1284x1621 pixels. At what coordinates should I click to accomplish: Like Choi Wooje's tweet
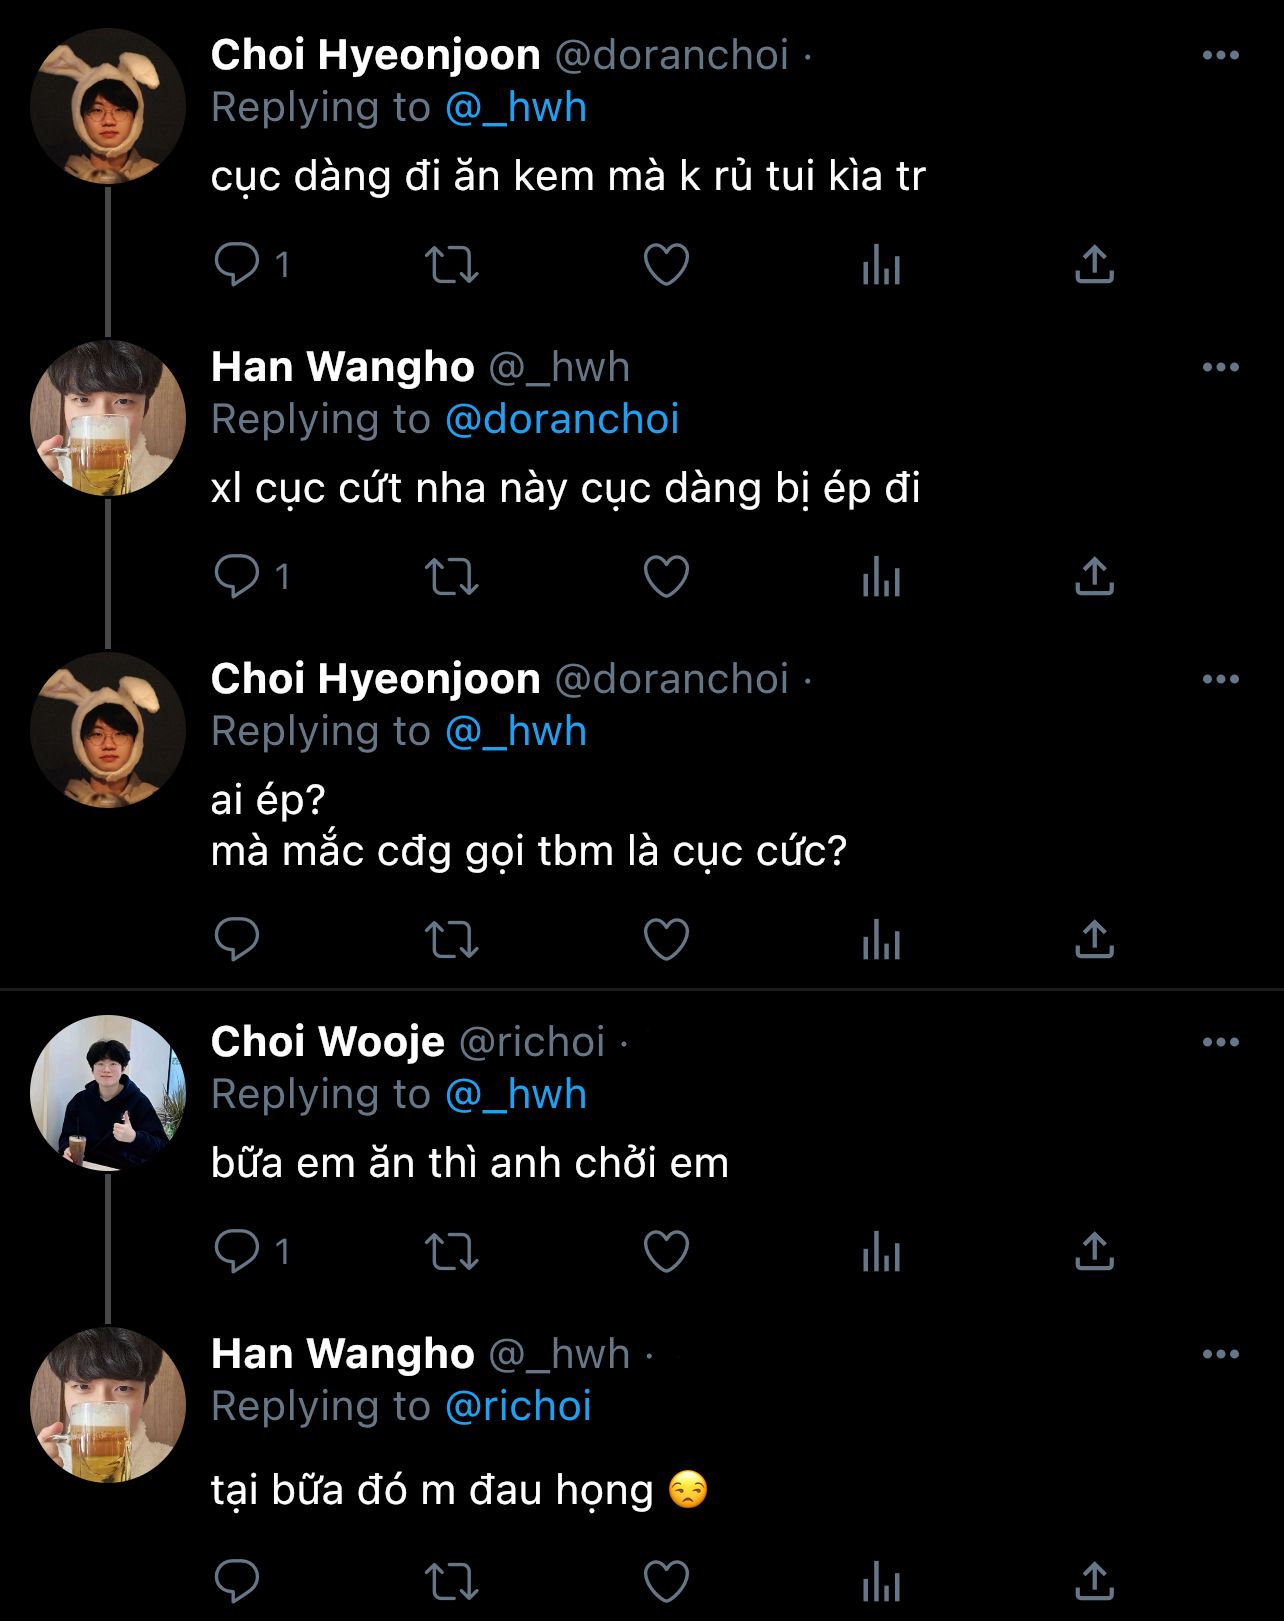click(666, 1252)
